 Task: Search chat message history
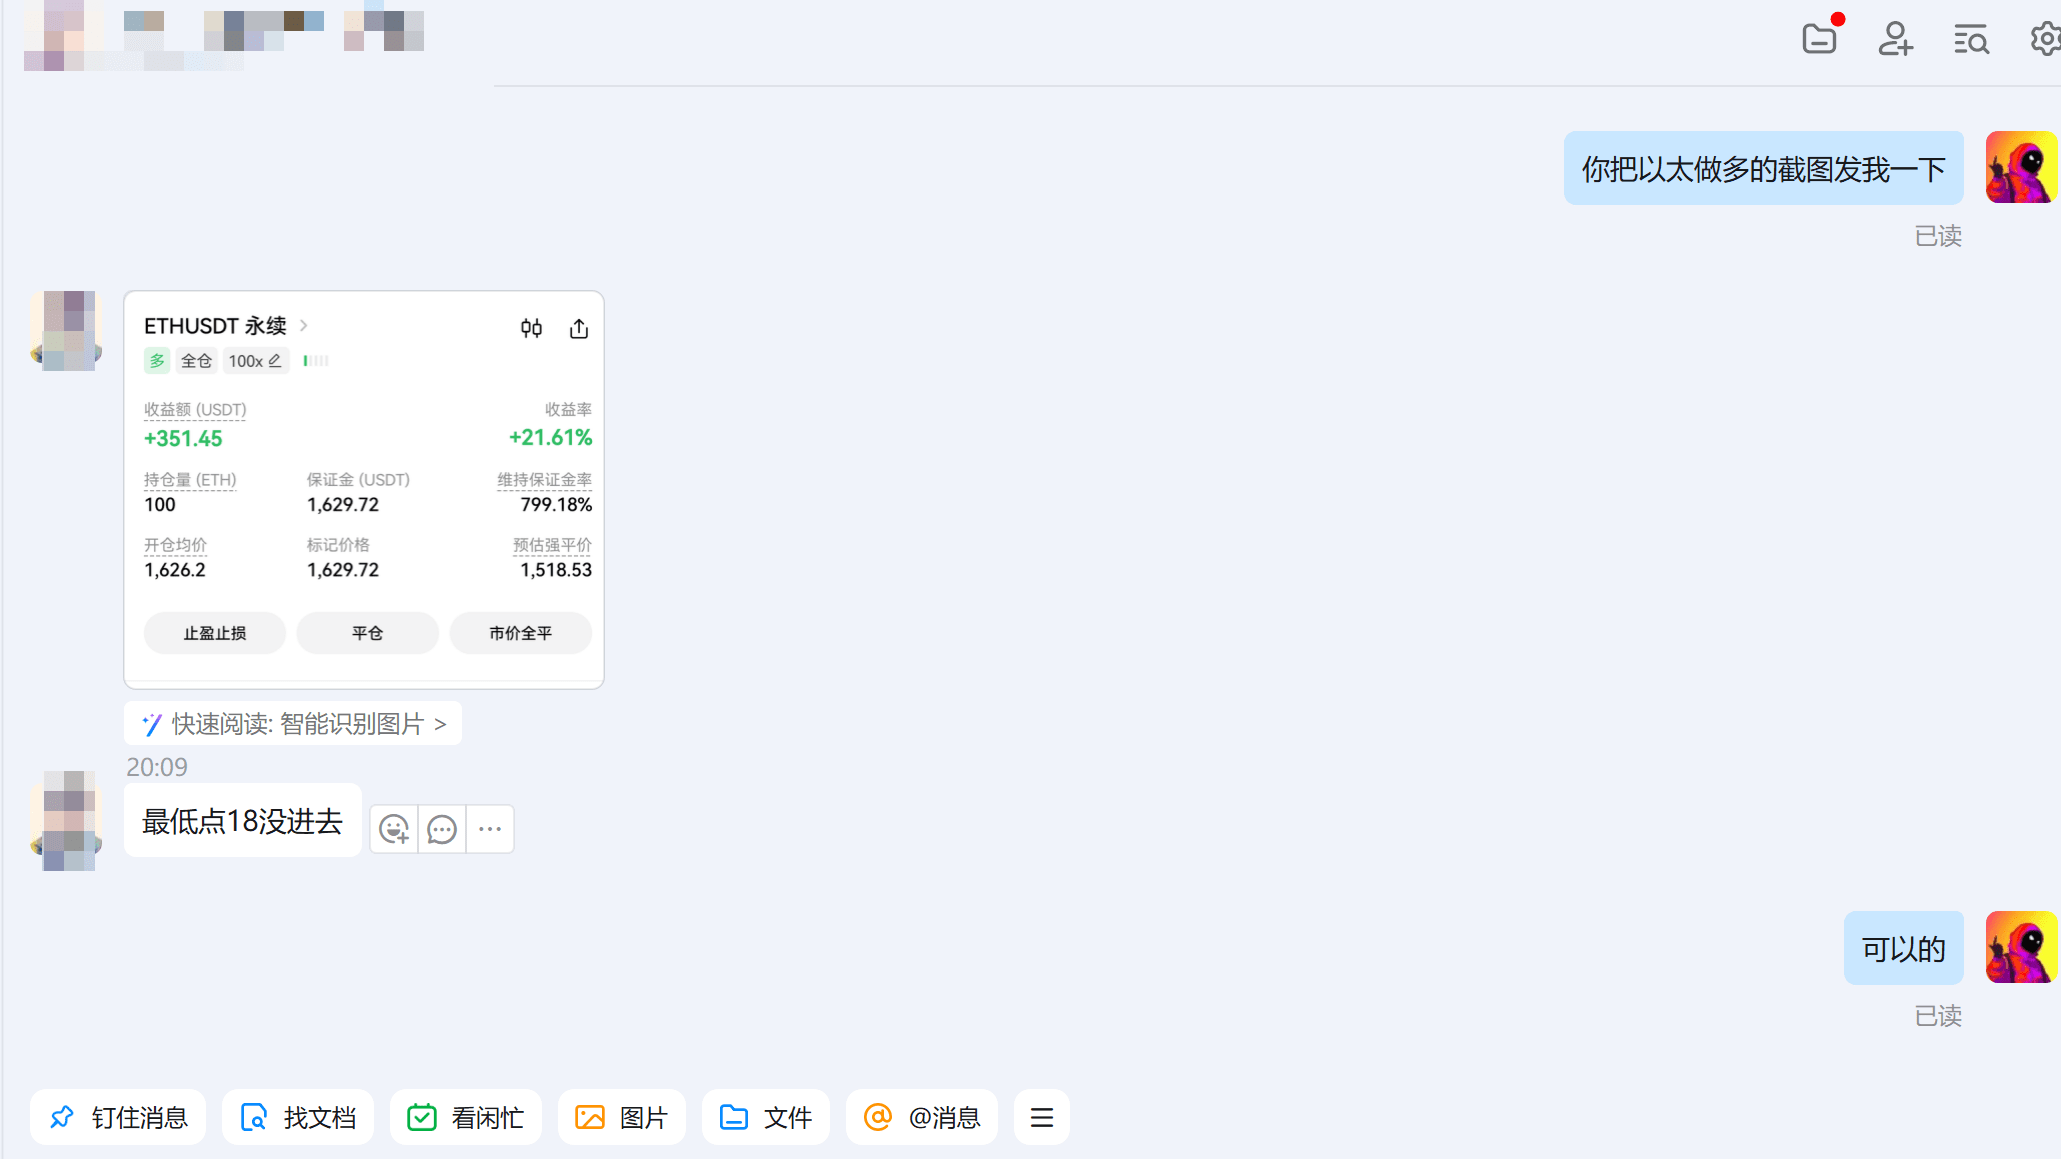click(1970, 40)
